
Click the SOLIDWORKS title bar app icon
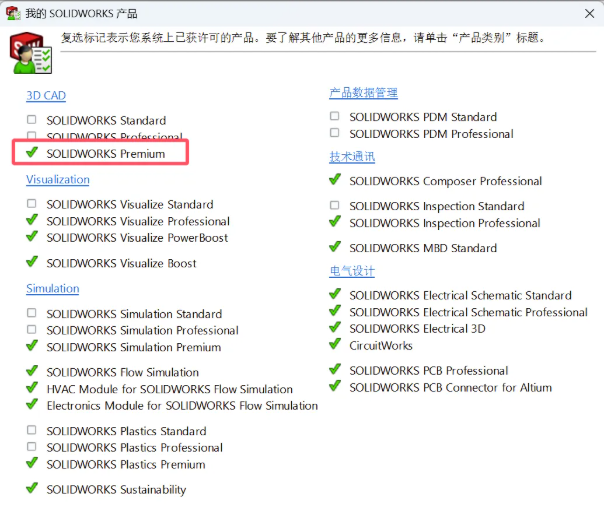pos(13,13)
